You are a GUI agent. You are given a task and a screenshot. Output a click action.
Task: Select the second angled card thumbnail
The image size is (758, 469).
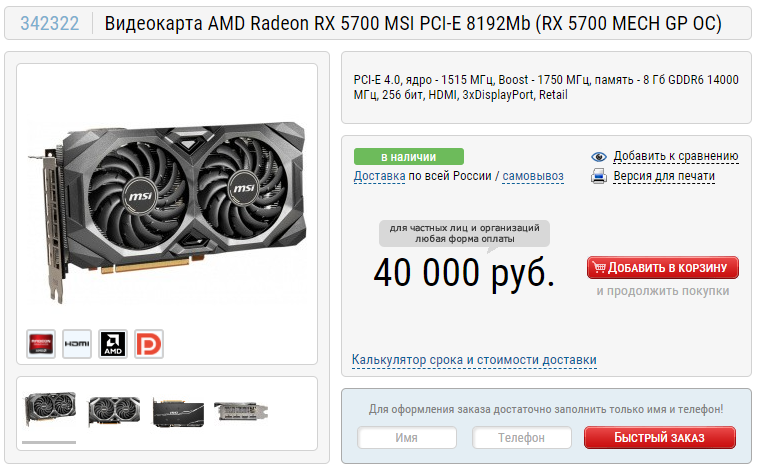(114, 411)
